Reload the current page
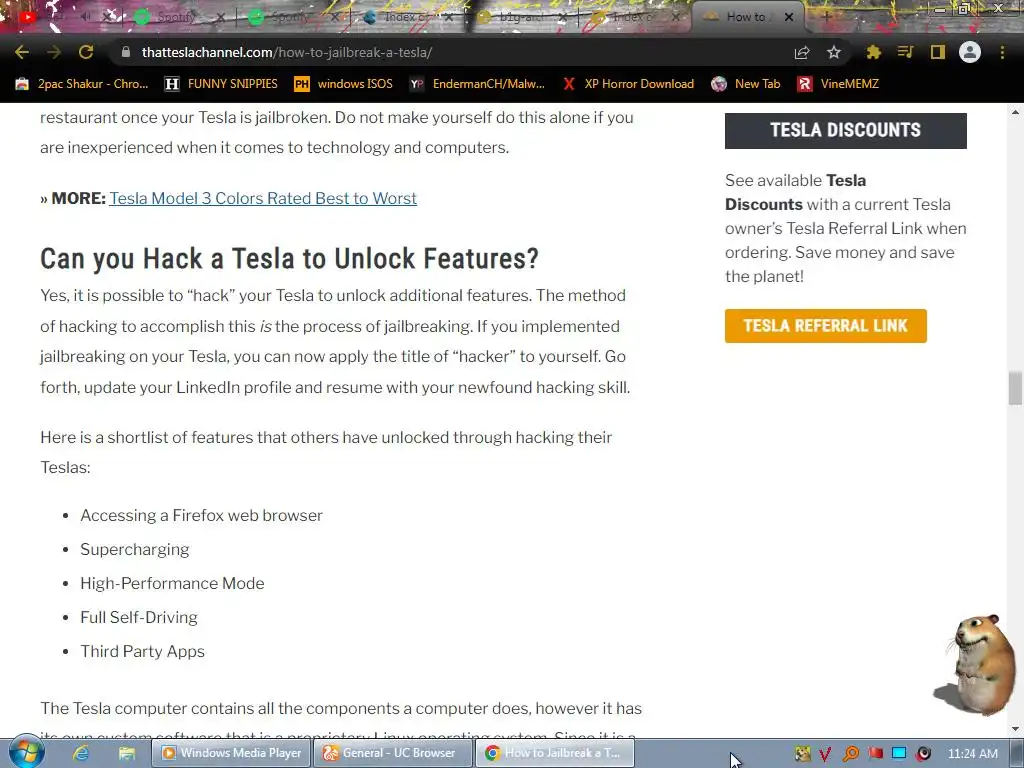1024x768 pixels. click(86, 52)
